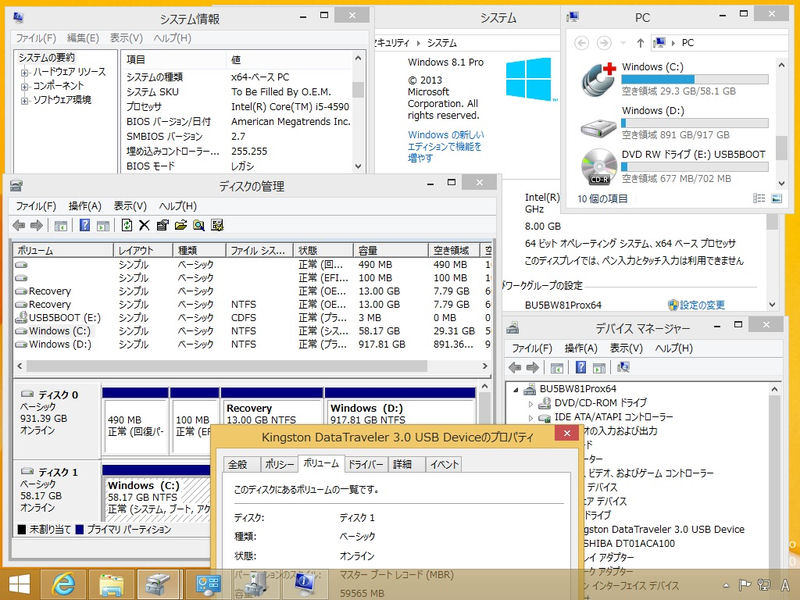The height and width of the screenshot is (600, 800).
Task: Click the Back arrow in Device Manager toolbar
Action: pyautogui.click(x=515, y=367)
